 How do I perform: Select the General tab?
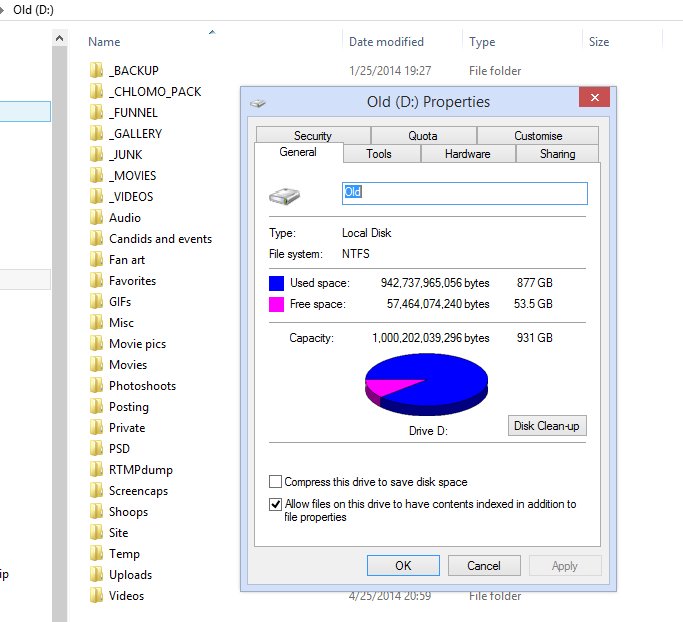(298, 152)
